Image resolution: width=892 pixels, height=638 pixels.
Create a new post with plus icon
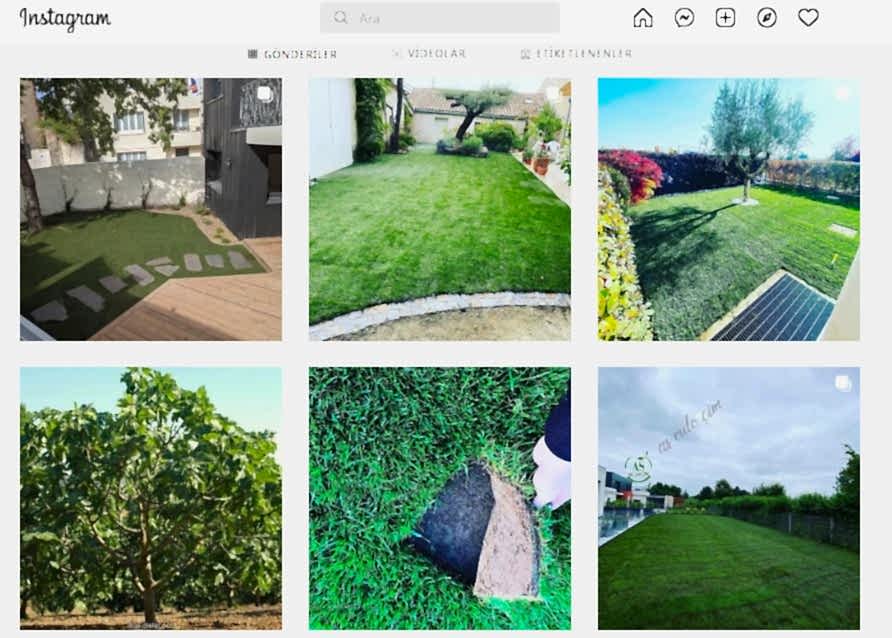tap(726, 18)
